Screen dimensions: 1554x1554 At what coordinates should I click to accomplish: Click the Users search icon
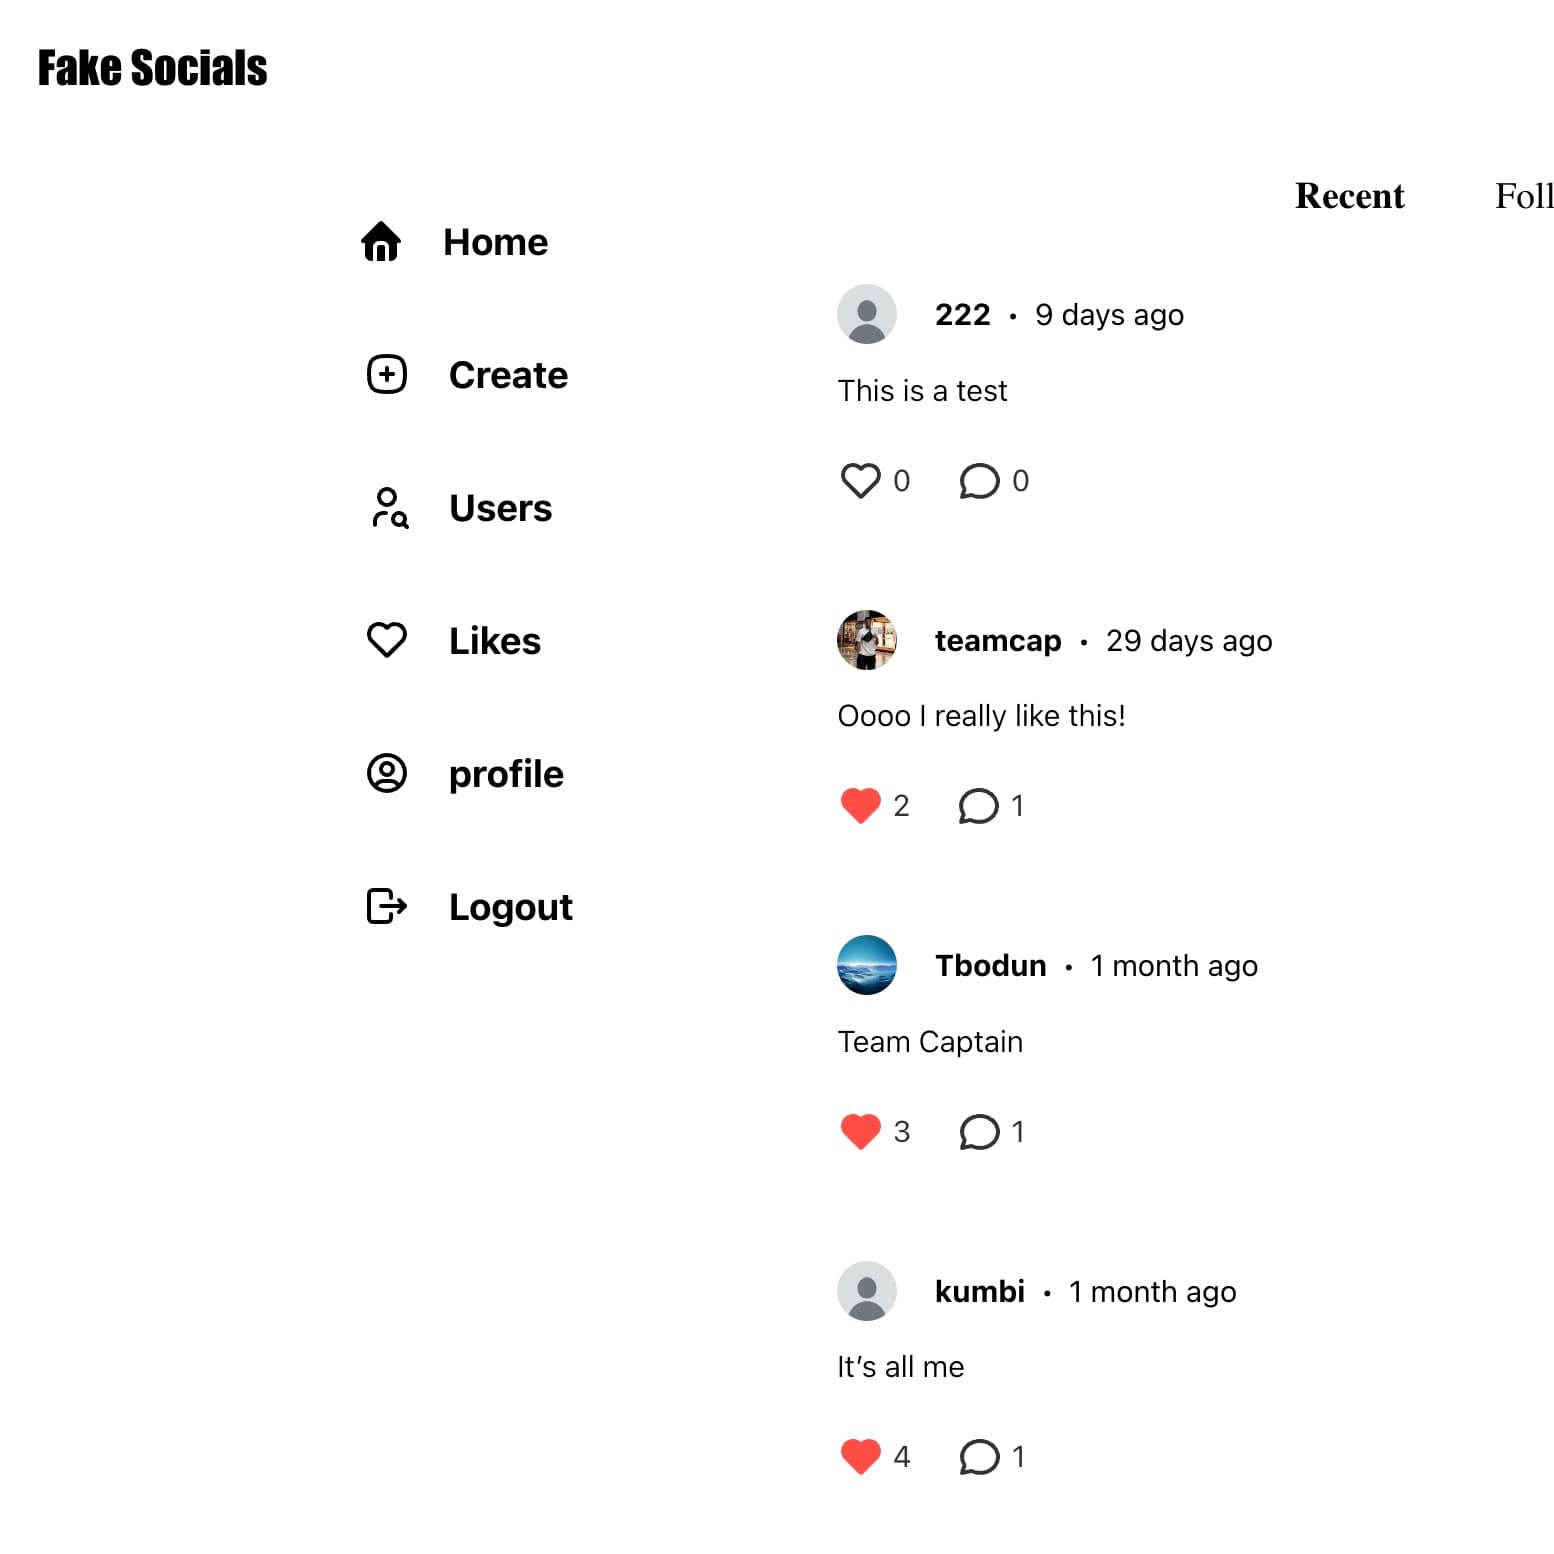(388, 508)
